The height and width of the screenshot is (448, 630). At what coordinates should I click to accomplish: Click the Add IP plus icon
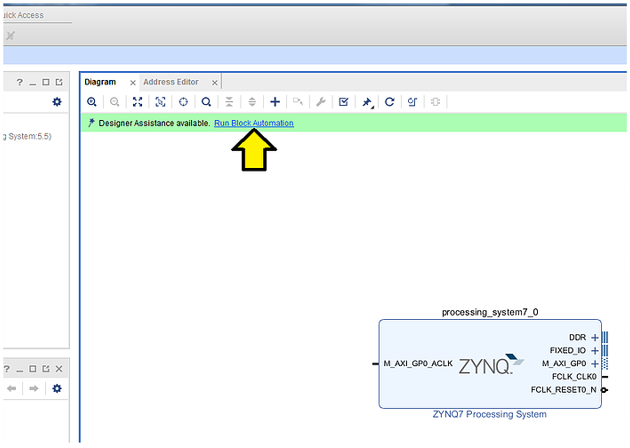pyautogui.click(x=275, y=102)
